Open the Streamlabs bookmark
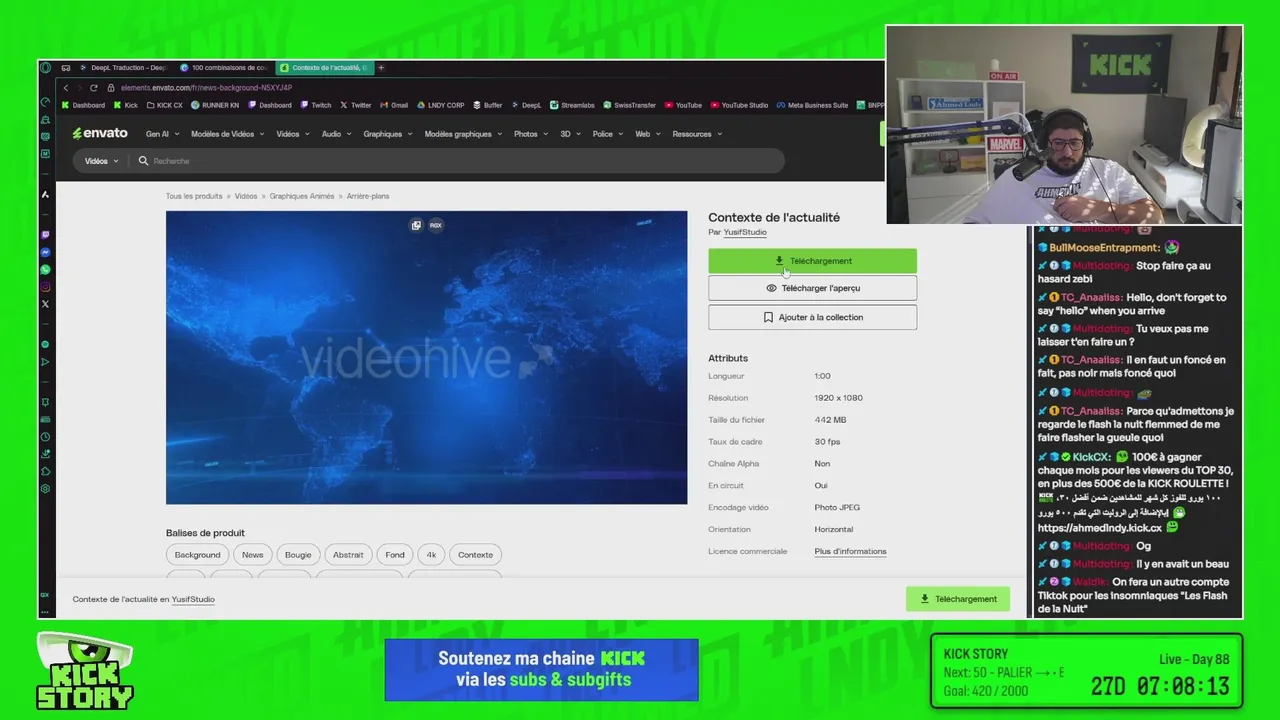Image resolution: width=1280 pixels, height=720 pixels. click(x=572, y=105)
